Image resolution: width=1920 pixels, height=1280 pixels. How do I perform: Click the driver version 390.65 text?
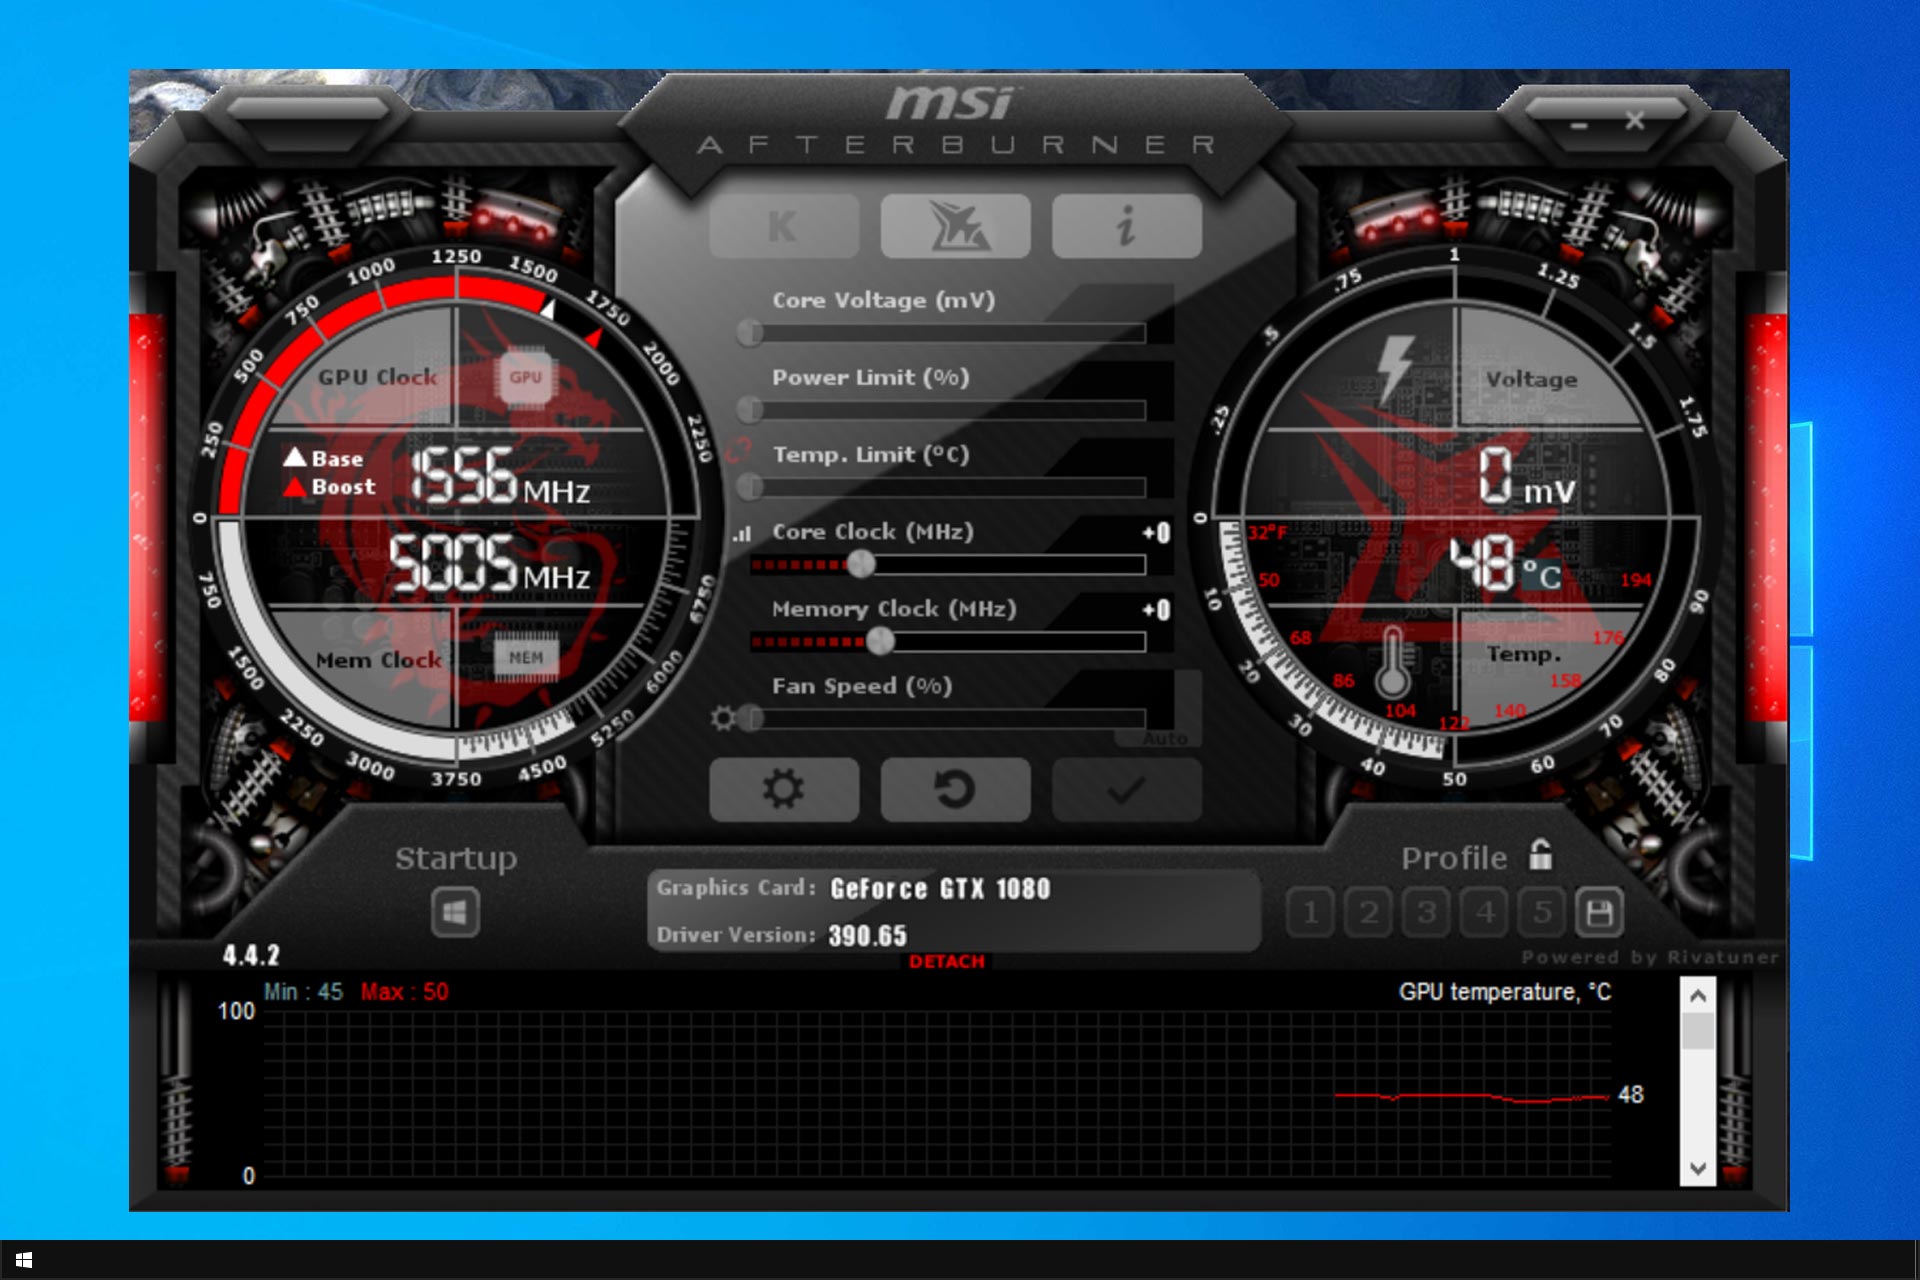867,936
